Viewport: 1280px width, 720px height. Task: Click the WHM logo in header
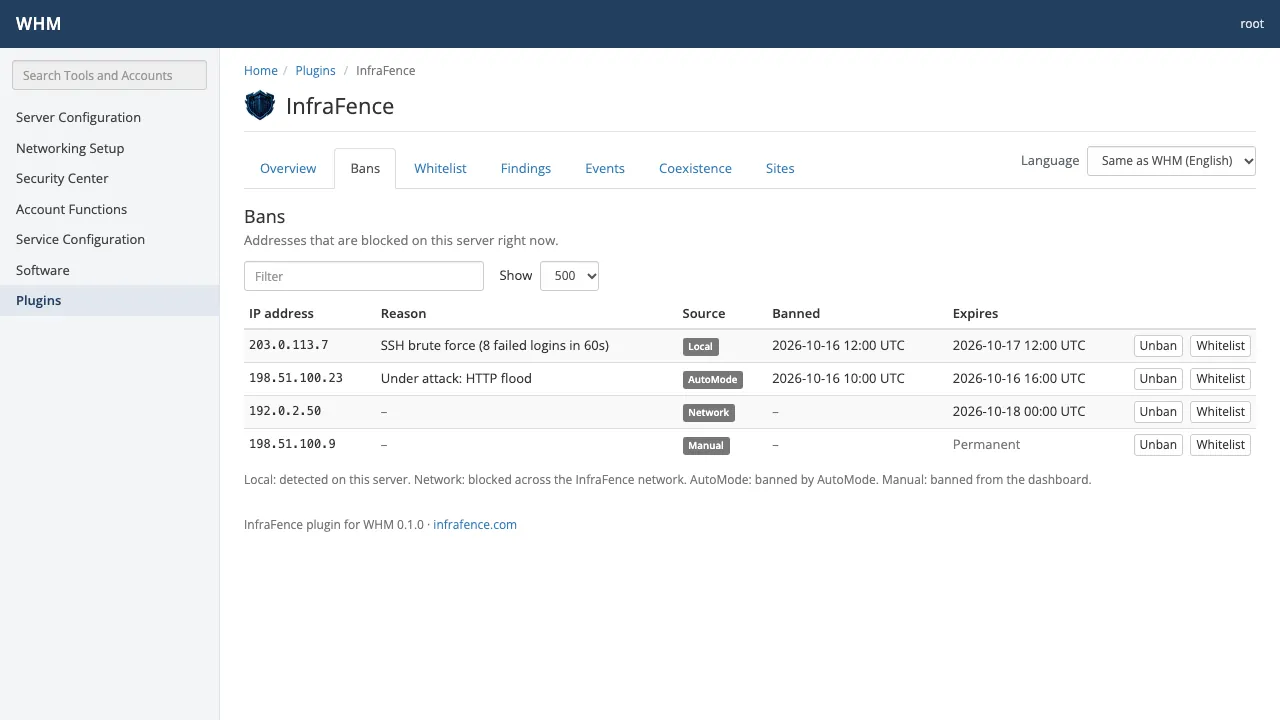pos(38,24)
